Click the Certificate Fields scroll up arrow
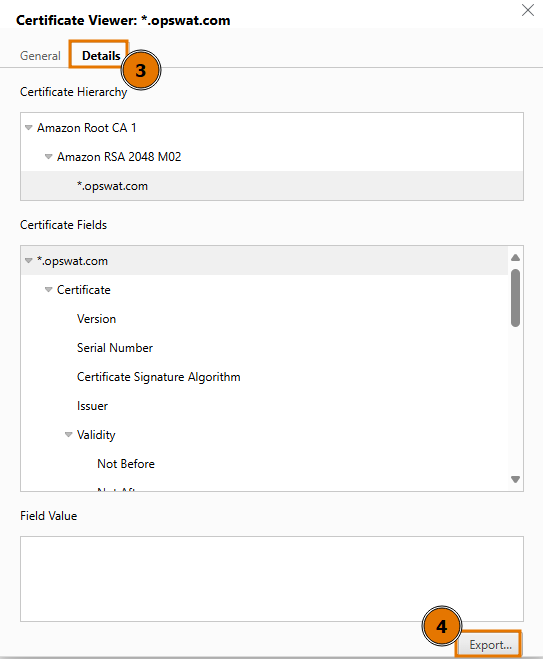The width and height of the screenshot is (543, 659). coord(515,257)
